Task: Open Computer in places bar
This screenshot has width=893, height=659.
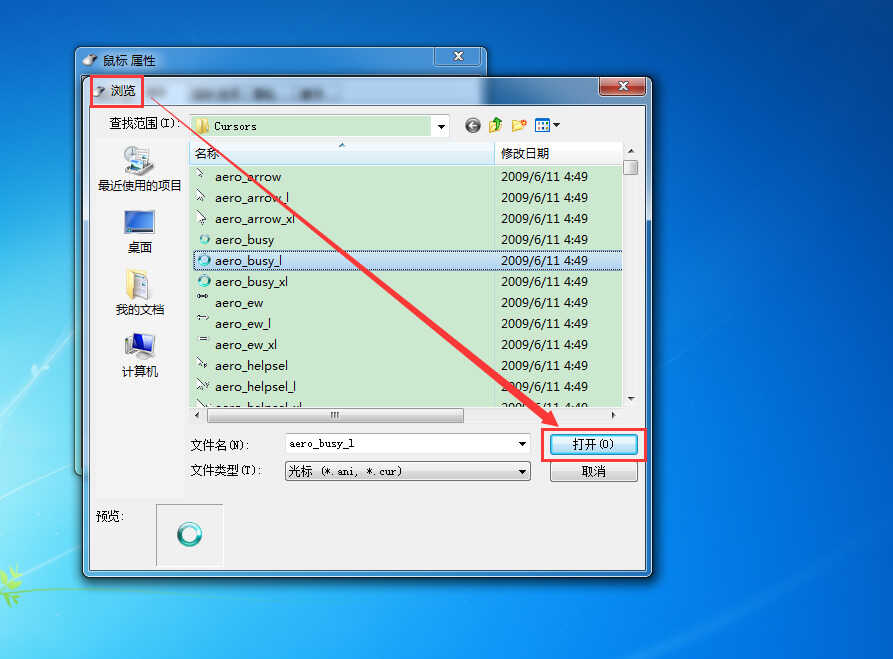Action: pyautogui.click(x=140, y=356)
